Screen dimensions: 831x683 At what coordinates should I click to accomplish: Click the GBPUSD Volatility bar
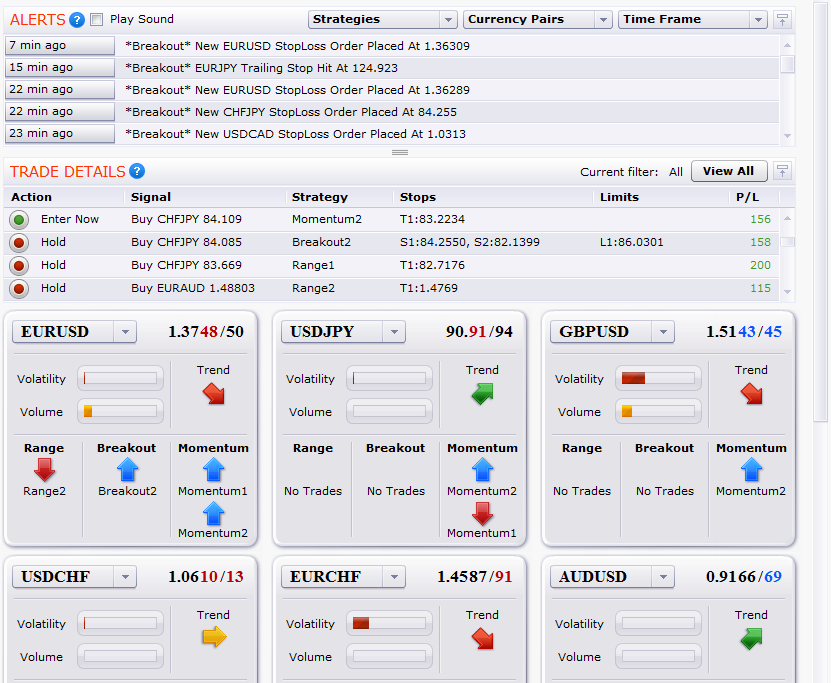[658, 378]
